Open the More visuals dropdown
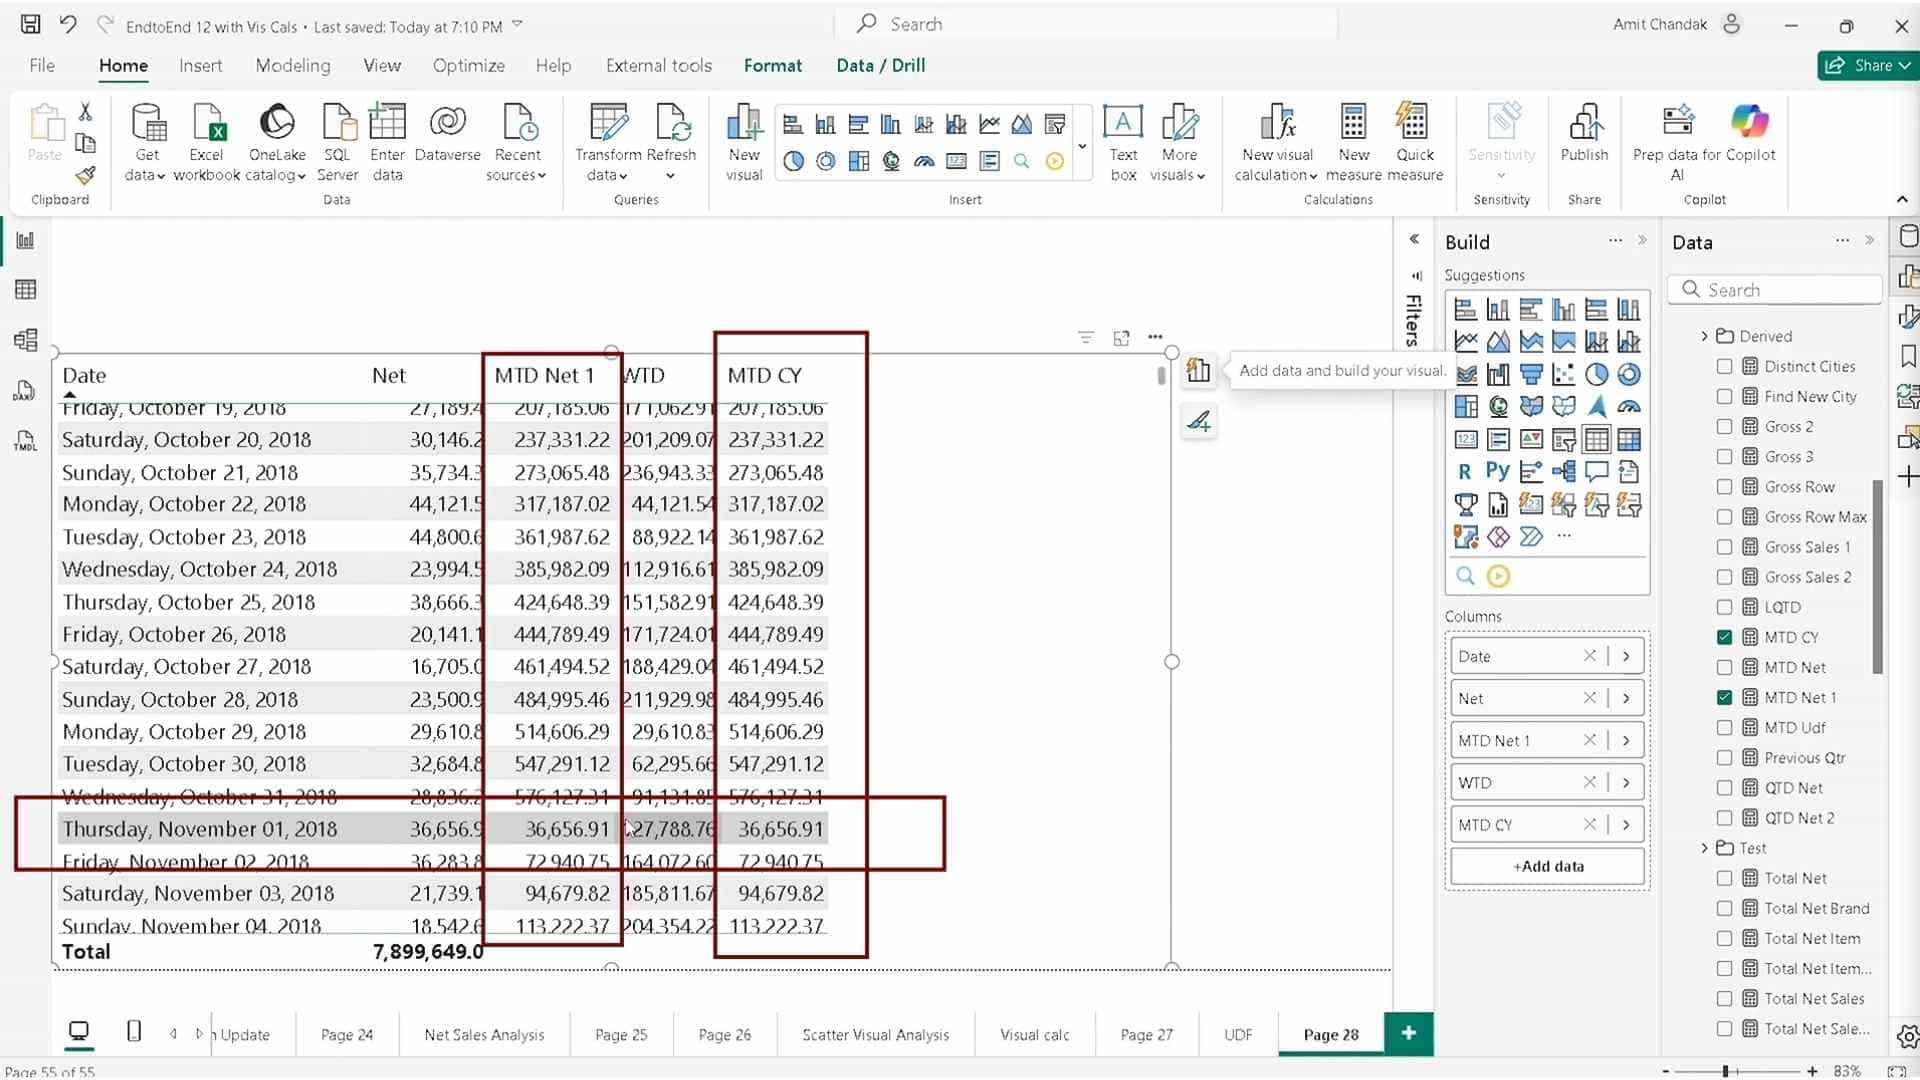1920x1080 pixels. click(1179, 140)
